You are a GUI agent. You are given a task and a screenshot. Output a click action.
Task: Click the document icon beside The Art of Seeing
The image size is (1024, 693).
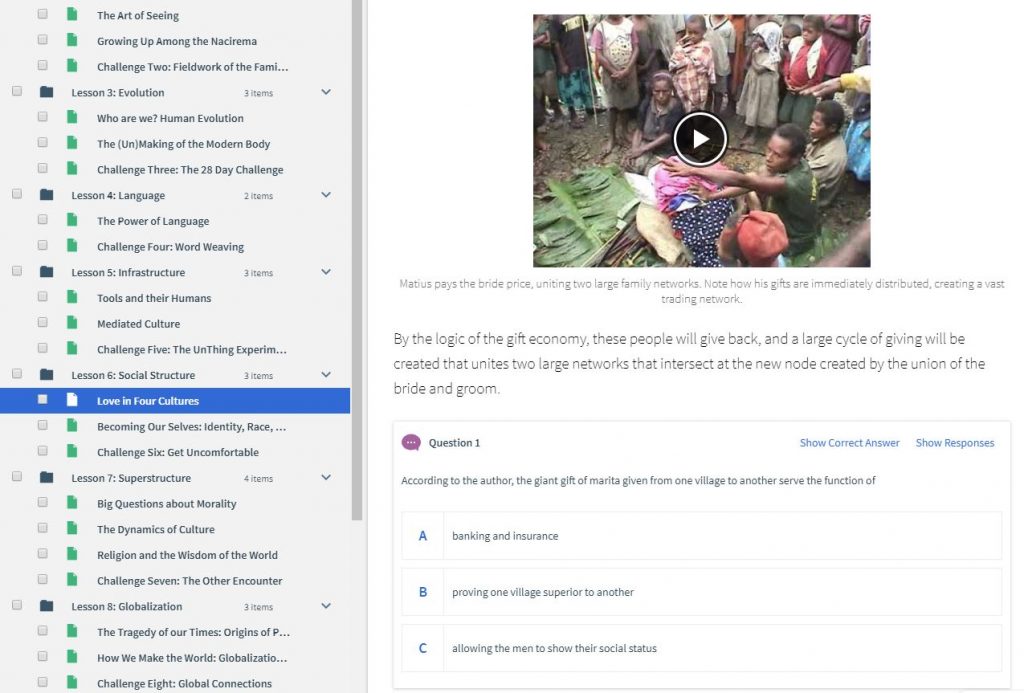coord(72,16)
